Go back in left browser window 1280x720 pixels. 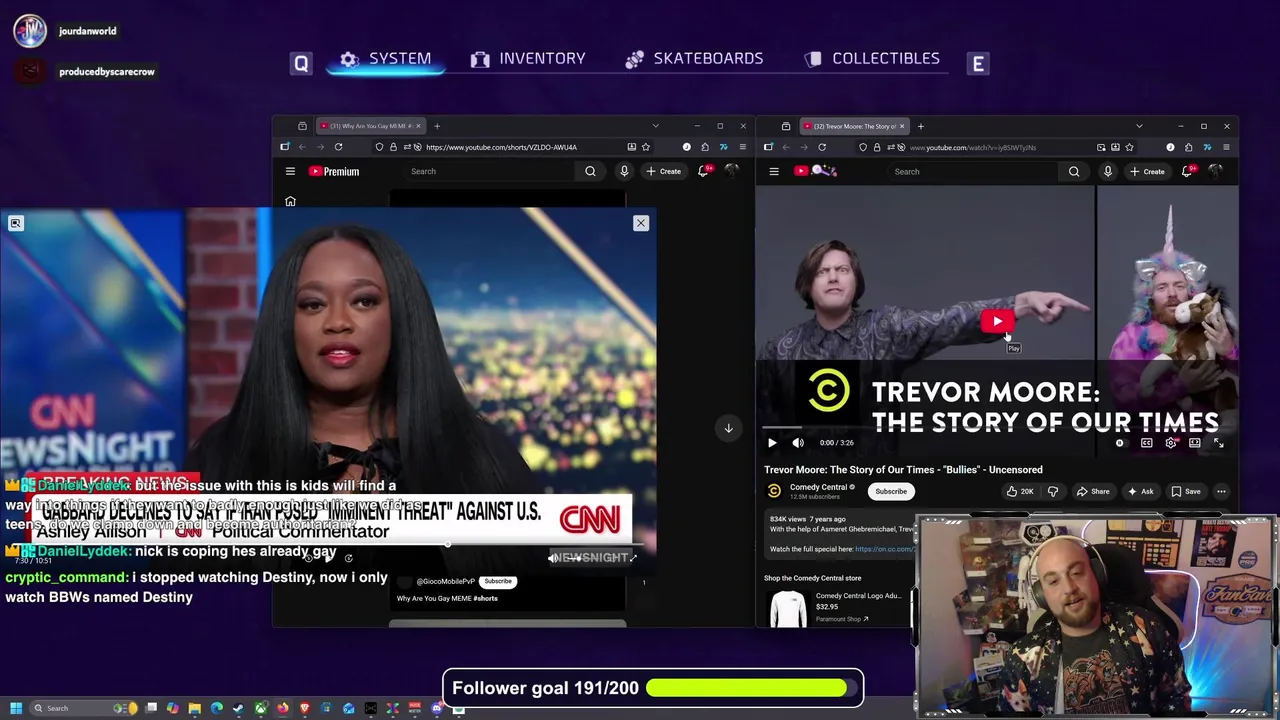tap(302, 147)
